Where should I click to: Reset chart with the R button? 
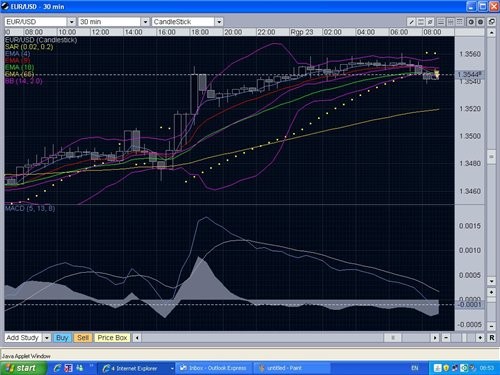[x=492, y=338]
